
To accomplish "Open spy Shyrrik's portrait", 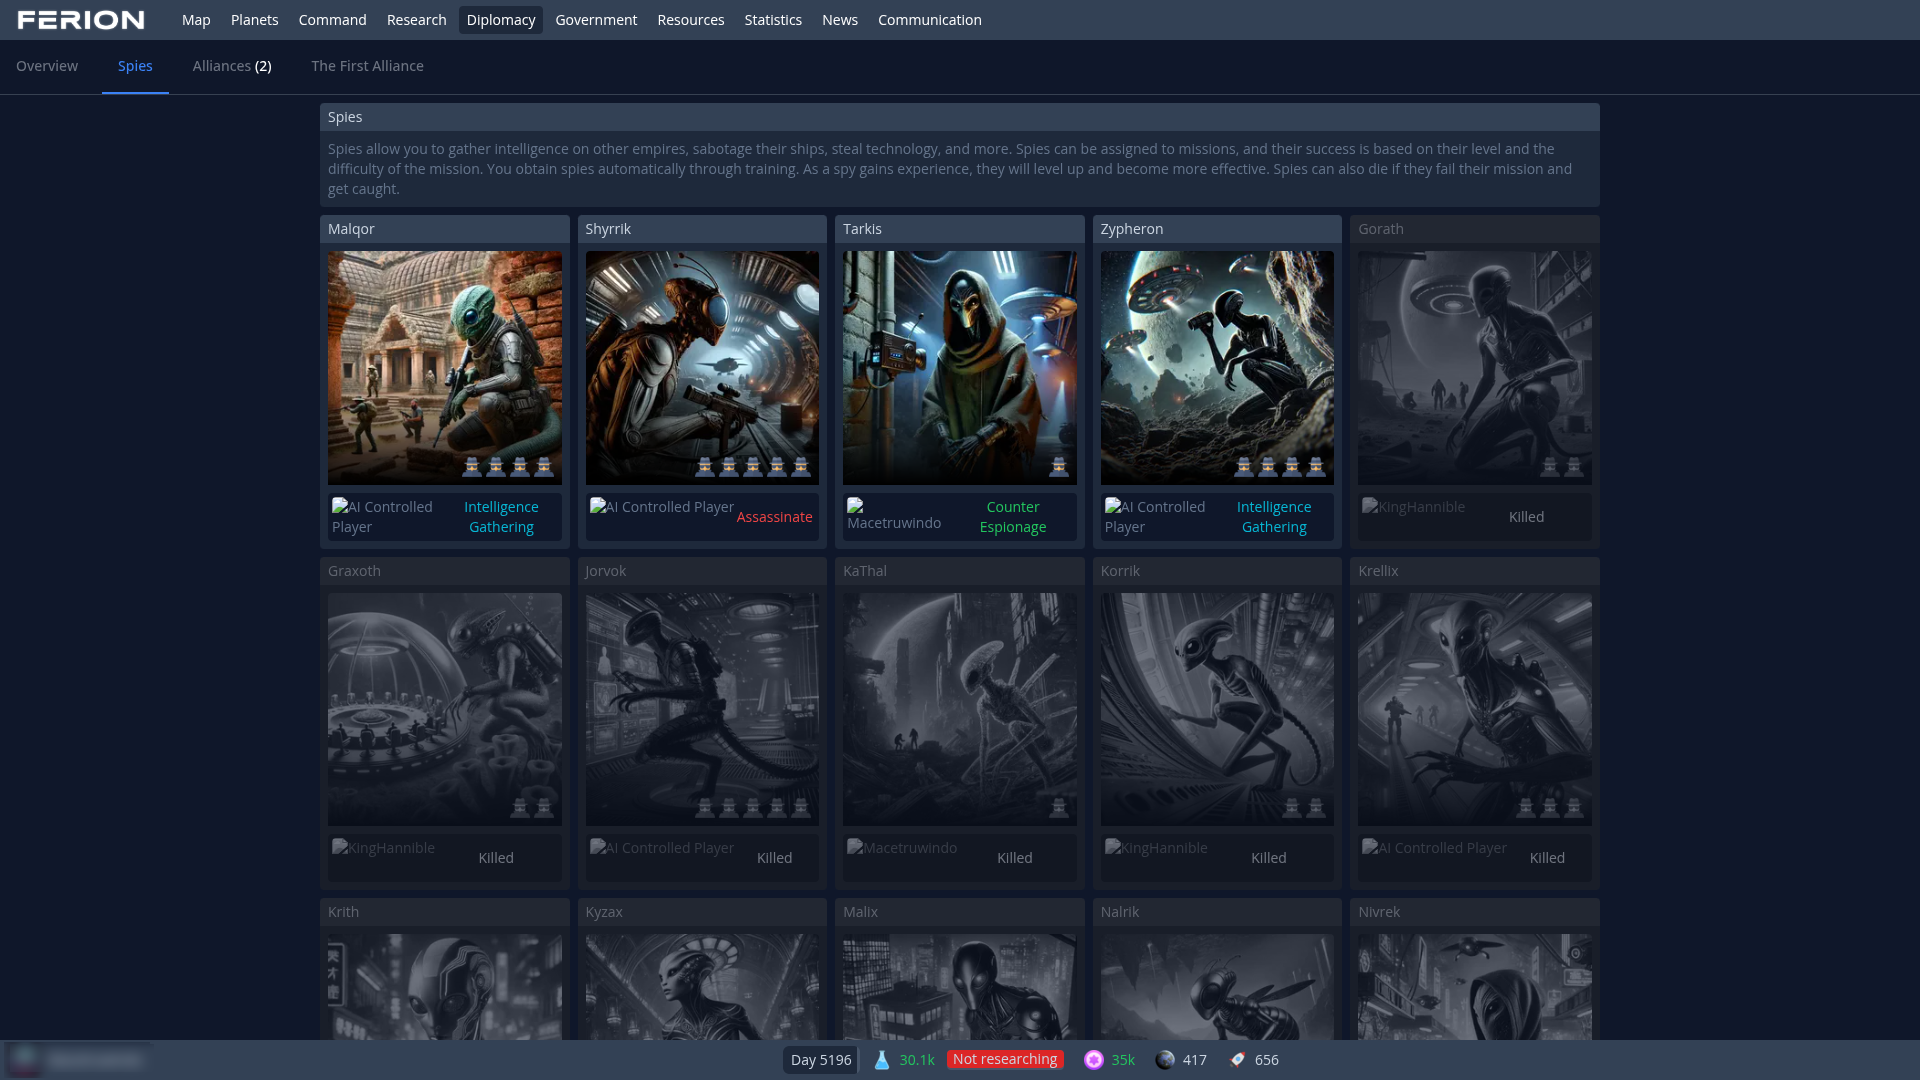I will coord(702,368).
